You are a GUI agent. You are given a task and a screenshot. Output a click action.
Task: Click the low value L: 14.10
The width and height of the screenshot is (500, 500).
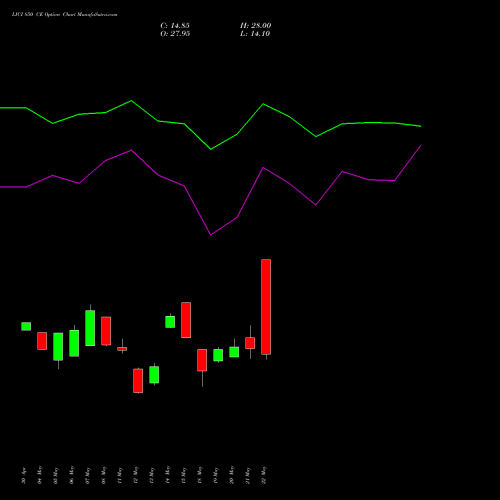(x=255, y=34)
